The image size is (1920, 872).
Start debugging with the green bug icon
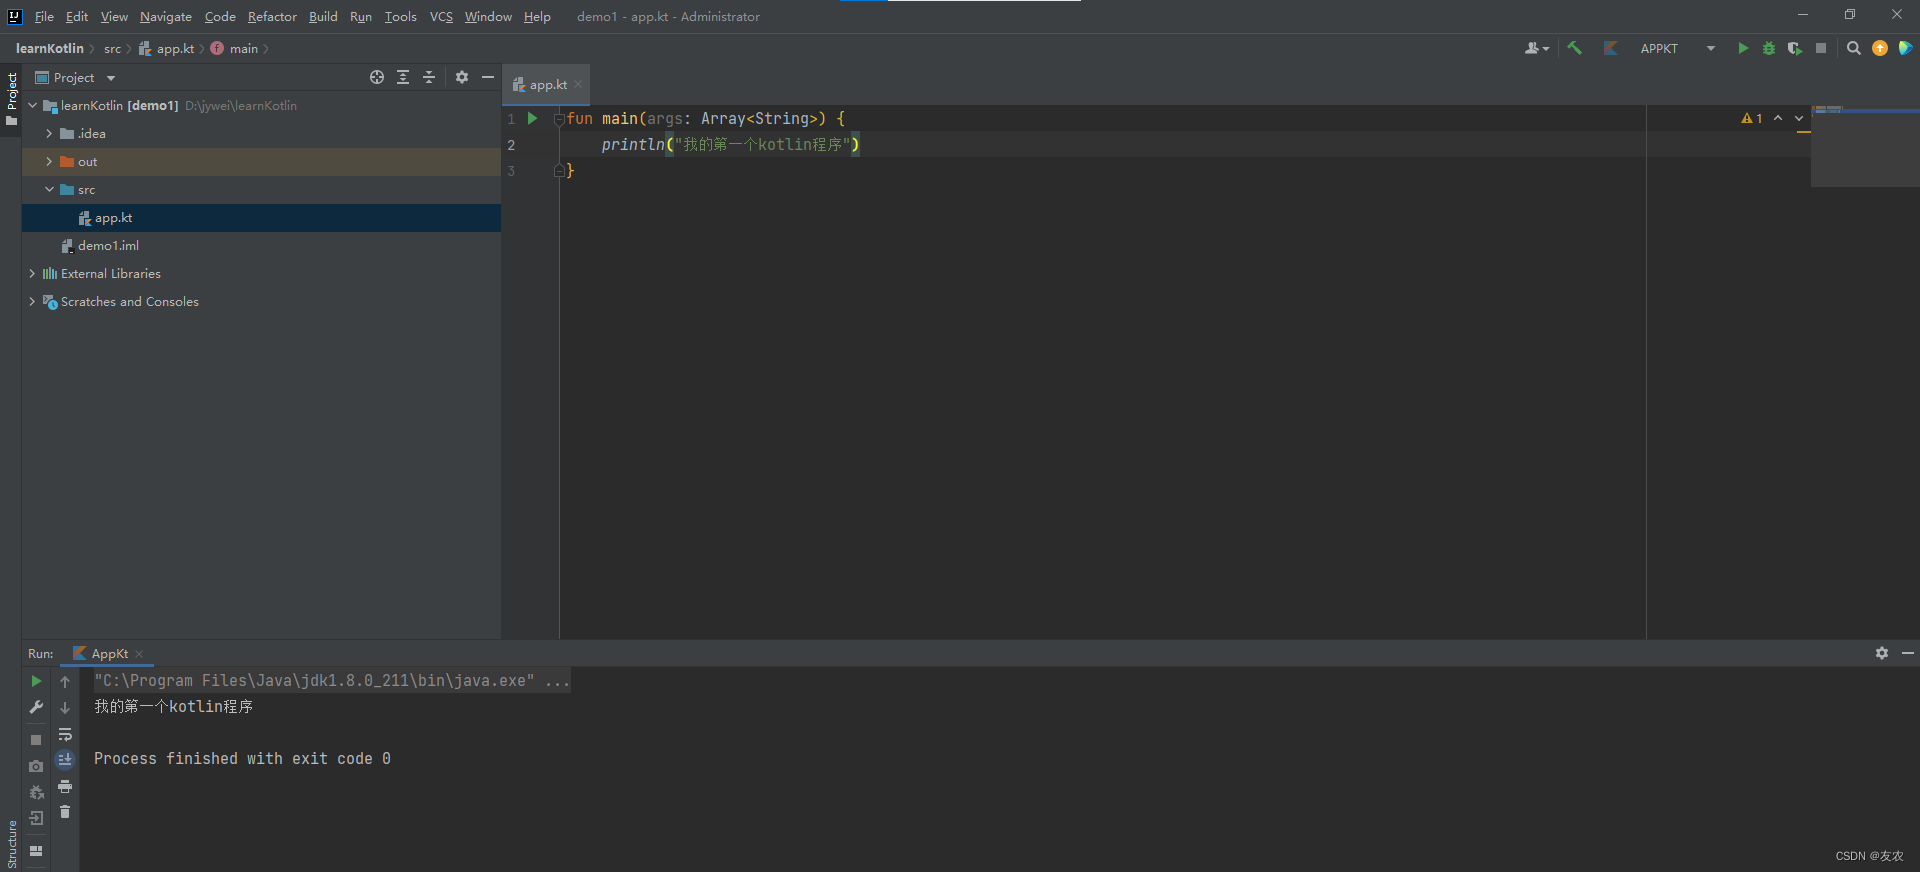[x=1769, y=48]
